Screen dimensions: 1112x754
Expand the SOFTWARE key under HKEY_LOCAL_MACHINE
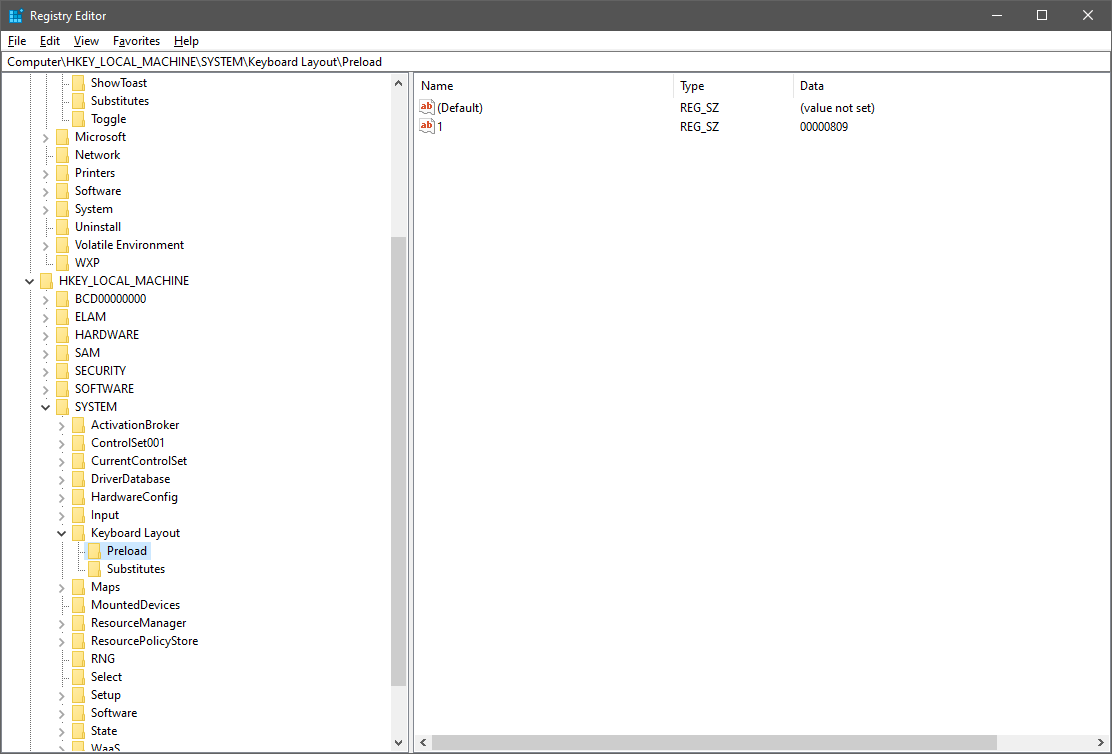45,389
